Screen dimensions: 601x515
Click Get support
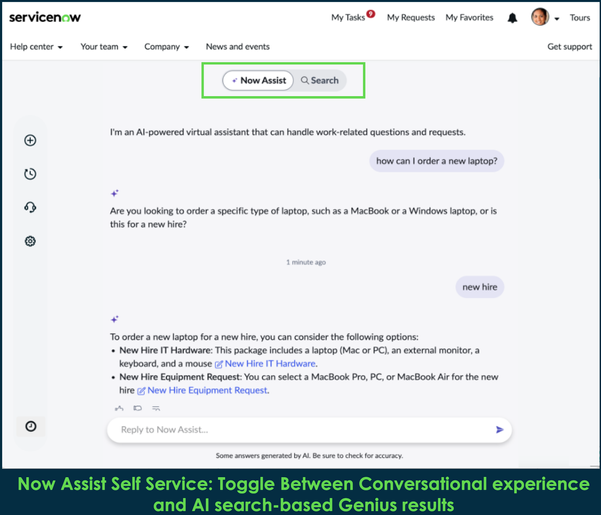[x=570, y=47]
